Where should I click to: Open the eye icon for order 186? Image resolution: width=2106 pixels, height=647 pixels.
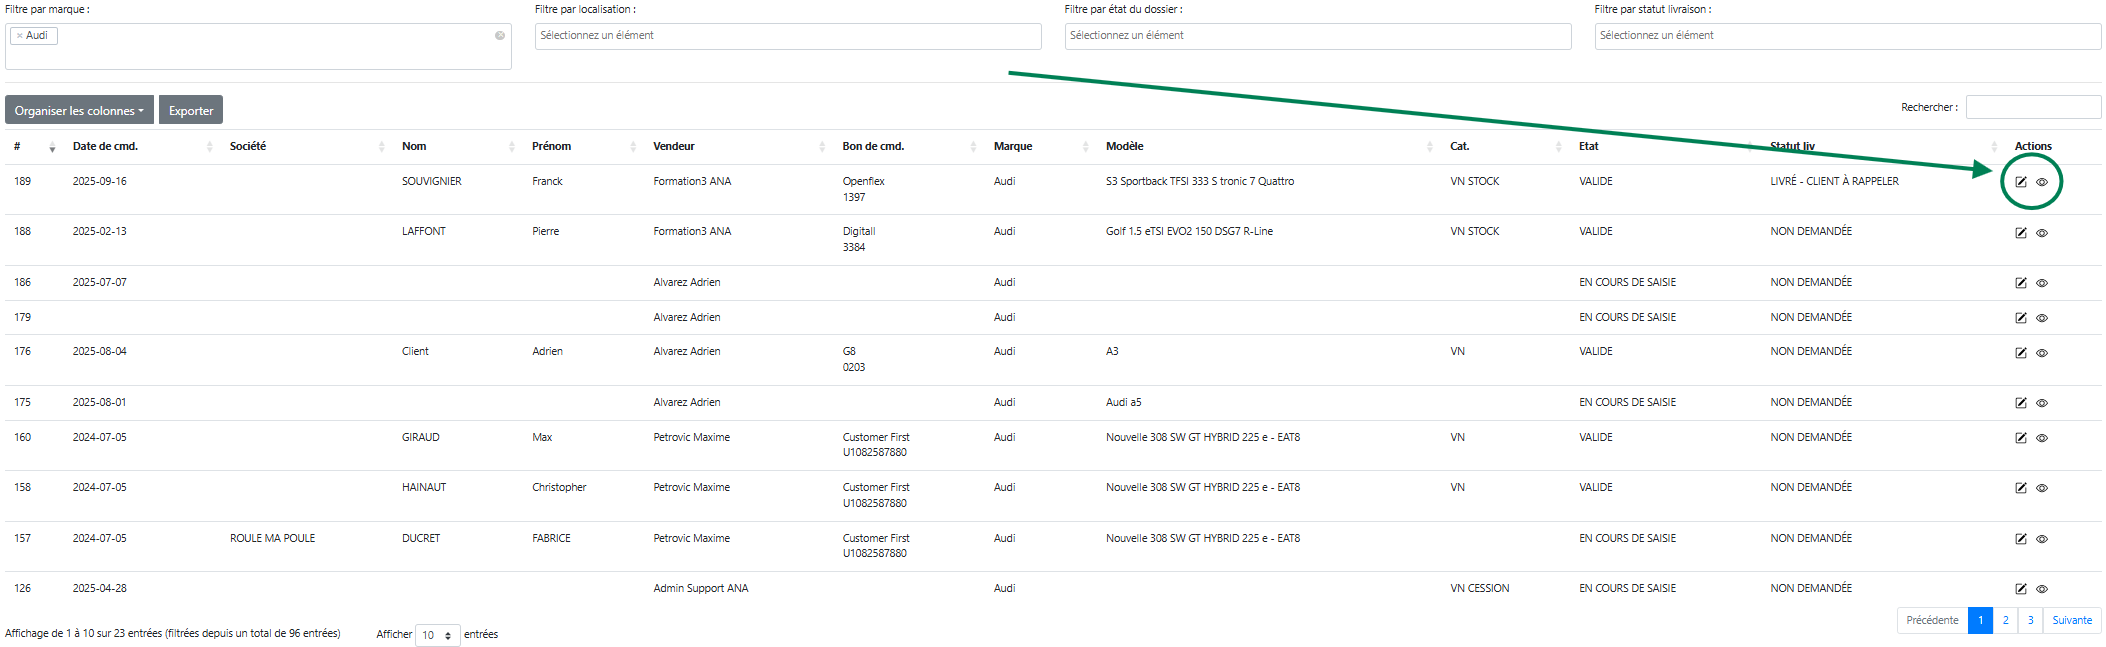(2042, 283)
